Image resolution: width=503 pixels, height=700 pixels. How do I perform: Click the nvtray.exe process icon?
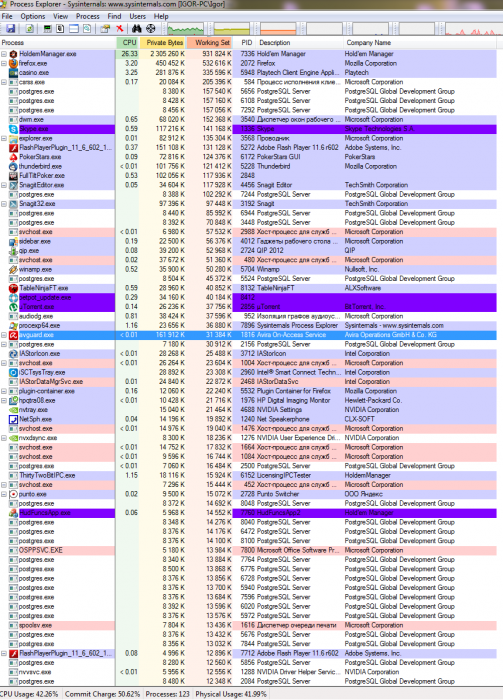tap(13, 410)
